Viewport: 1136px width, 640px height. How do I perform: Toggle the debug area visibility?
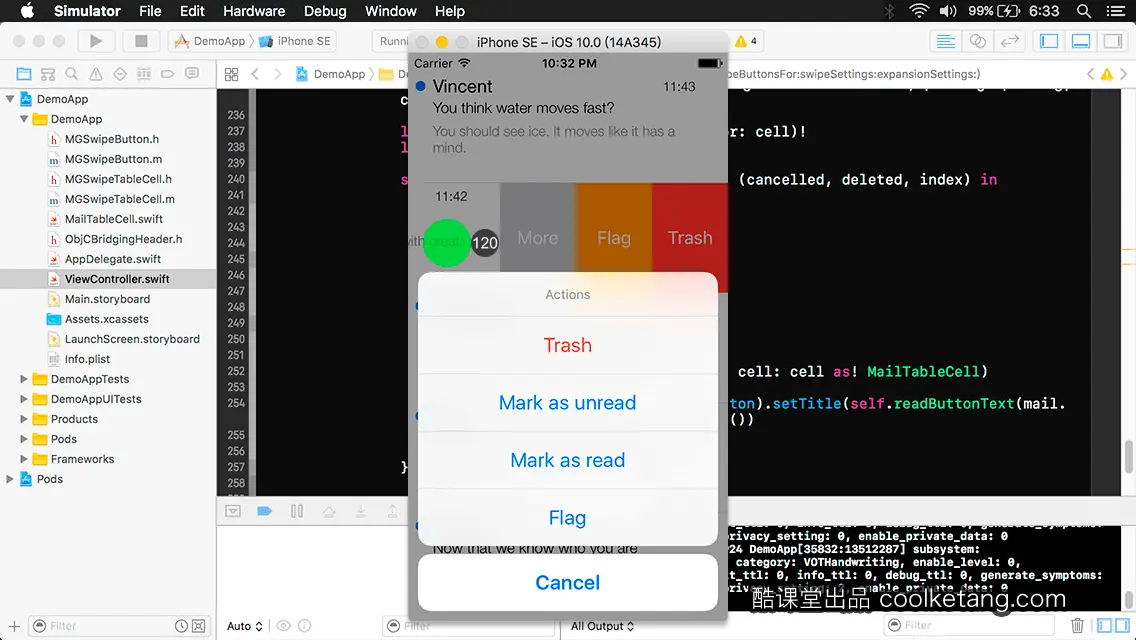1081,41
